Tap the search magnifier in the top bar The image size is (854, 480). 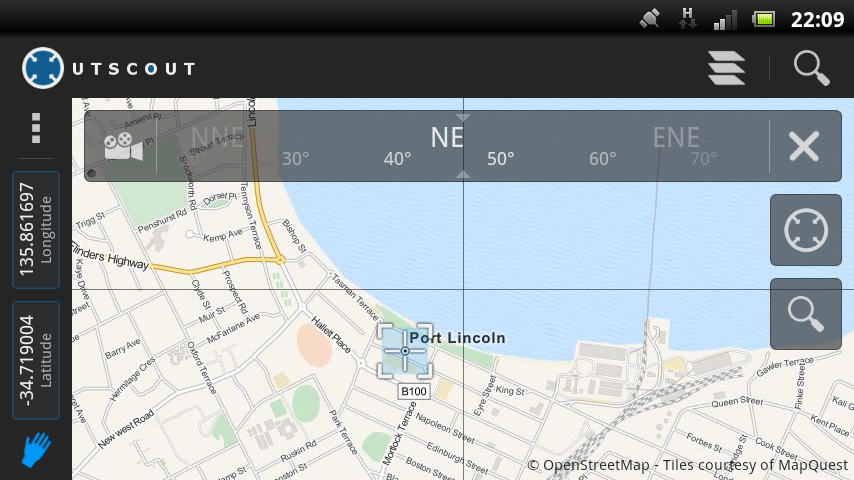coord(812,68)
